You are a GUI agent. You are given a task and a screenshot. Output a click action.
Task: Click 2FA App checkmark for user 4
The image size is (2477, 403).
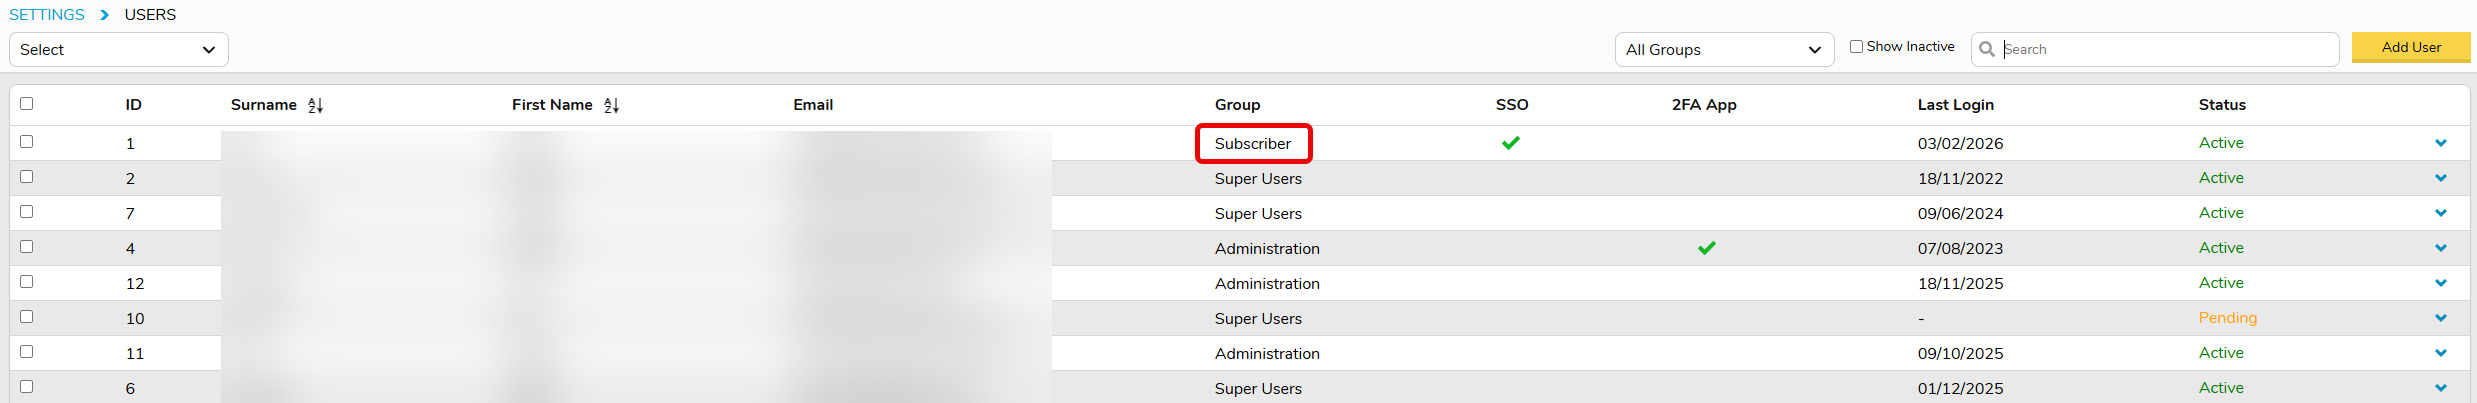pos(1706,248)
